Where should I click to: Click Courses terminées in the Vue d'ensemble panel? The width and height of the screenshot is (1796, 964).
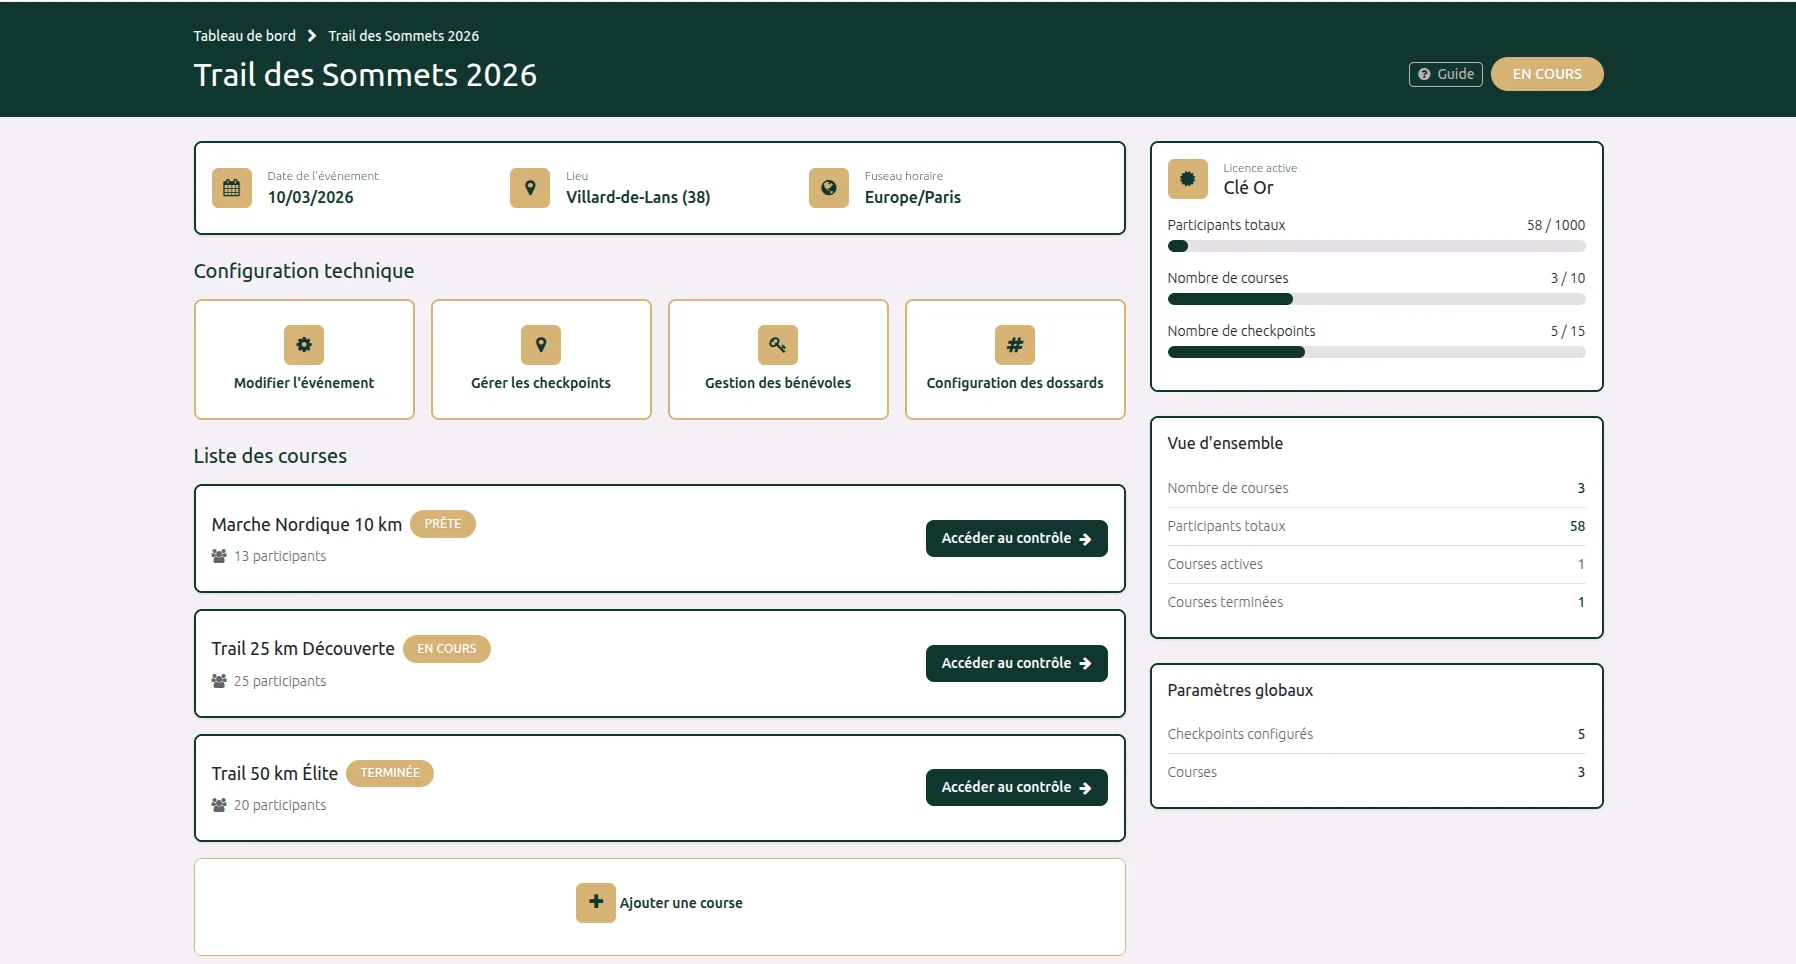(x=1225, y=601)
